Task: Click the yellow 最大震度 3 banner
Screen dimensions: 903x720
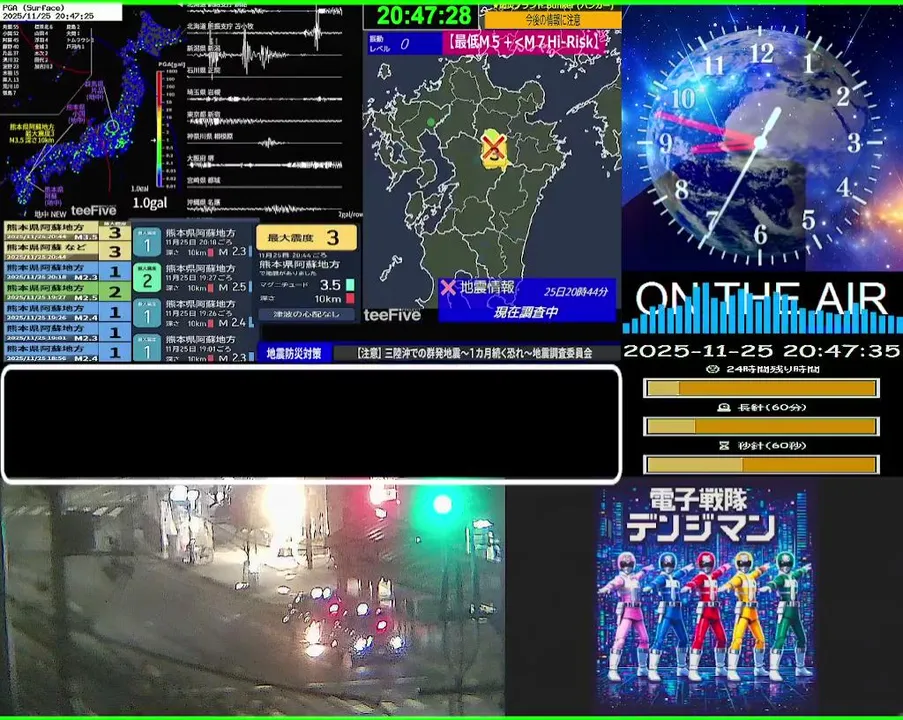Action: coord(306,237)
